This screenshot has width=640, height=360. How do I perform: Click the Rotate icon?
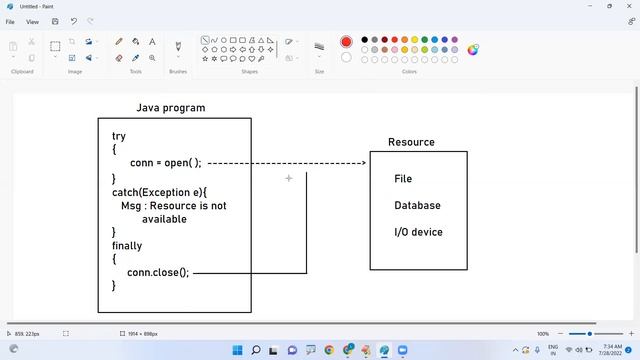88,42
